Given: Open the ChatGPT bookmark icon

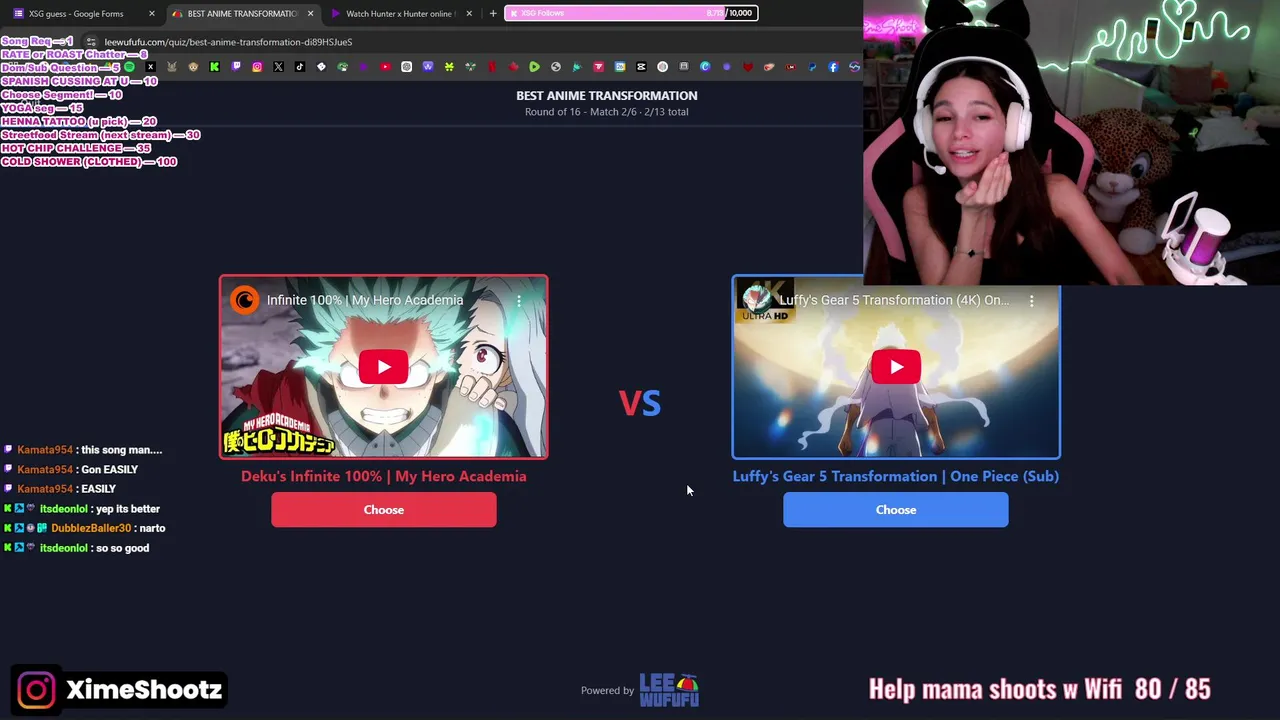Looking at the screenshot, I should (x=406, y=67).
